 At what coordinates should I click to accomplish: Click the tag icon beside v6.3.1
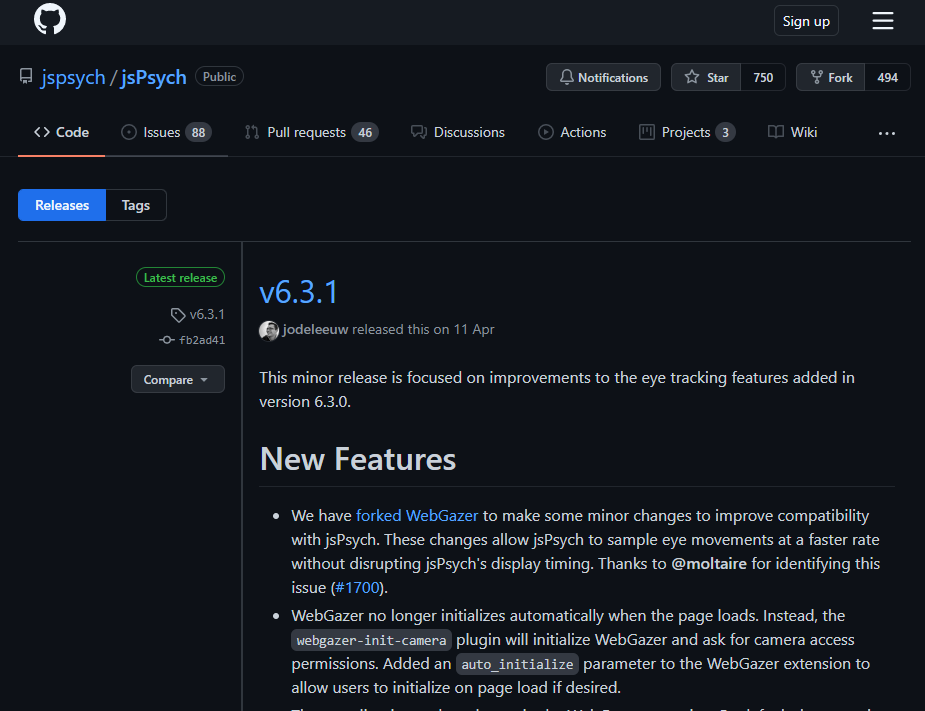178,315
